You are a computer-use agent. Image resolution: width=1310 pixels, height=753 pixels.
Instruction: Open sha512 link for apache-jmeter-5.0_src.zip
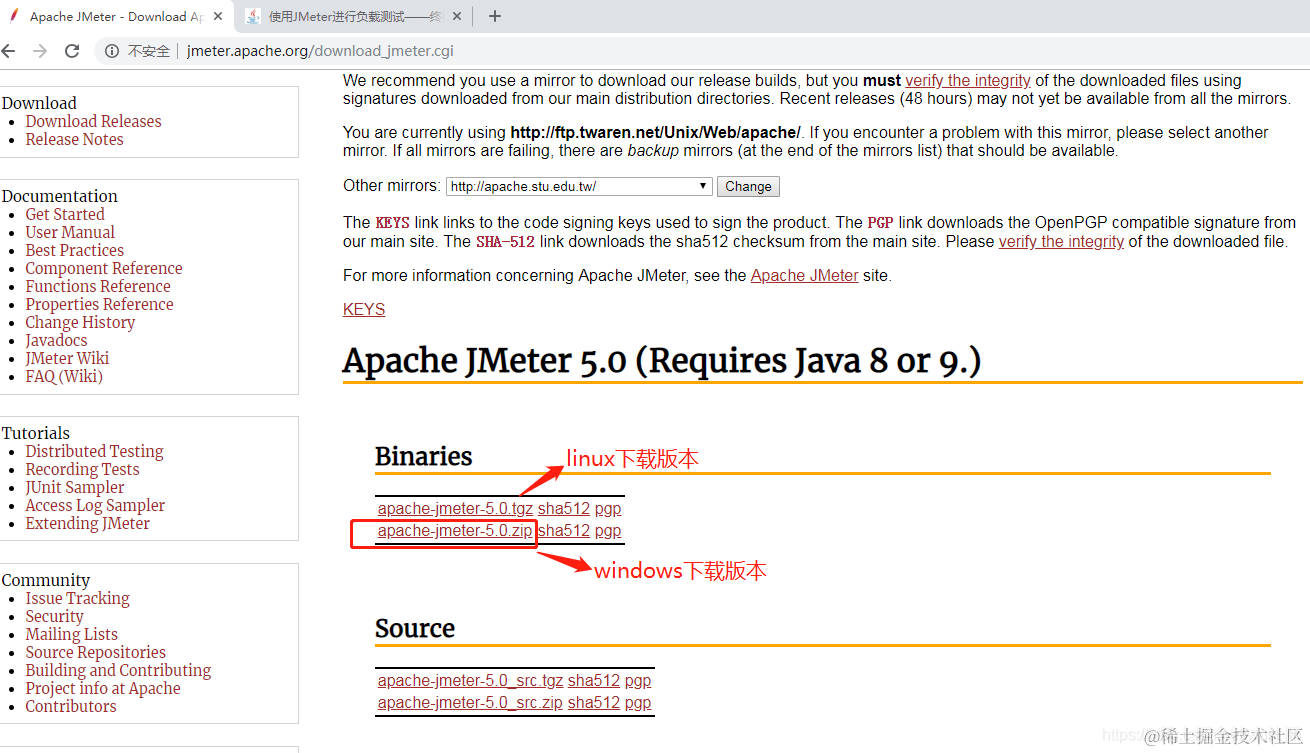coord(594,702)
